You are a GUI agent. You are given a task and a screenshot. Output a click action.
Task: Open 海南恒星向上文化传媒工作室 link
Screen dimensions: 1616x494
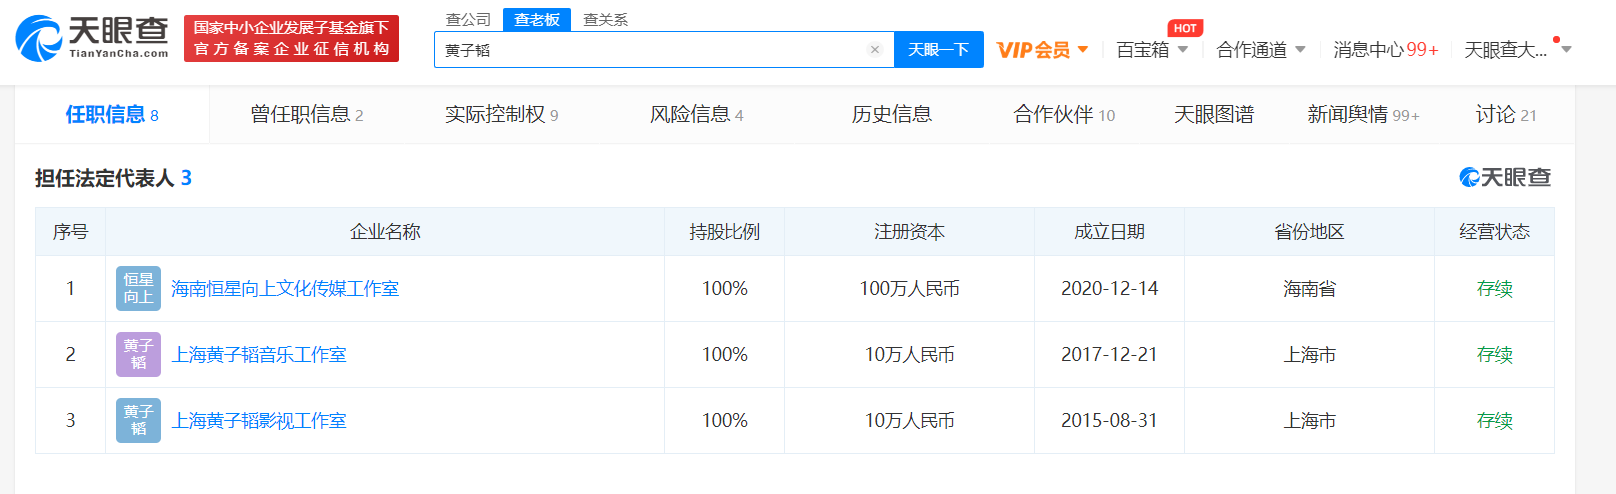tap(285, 289)
